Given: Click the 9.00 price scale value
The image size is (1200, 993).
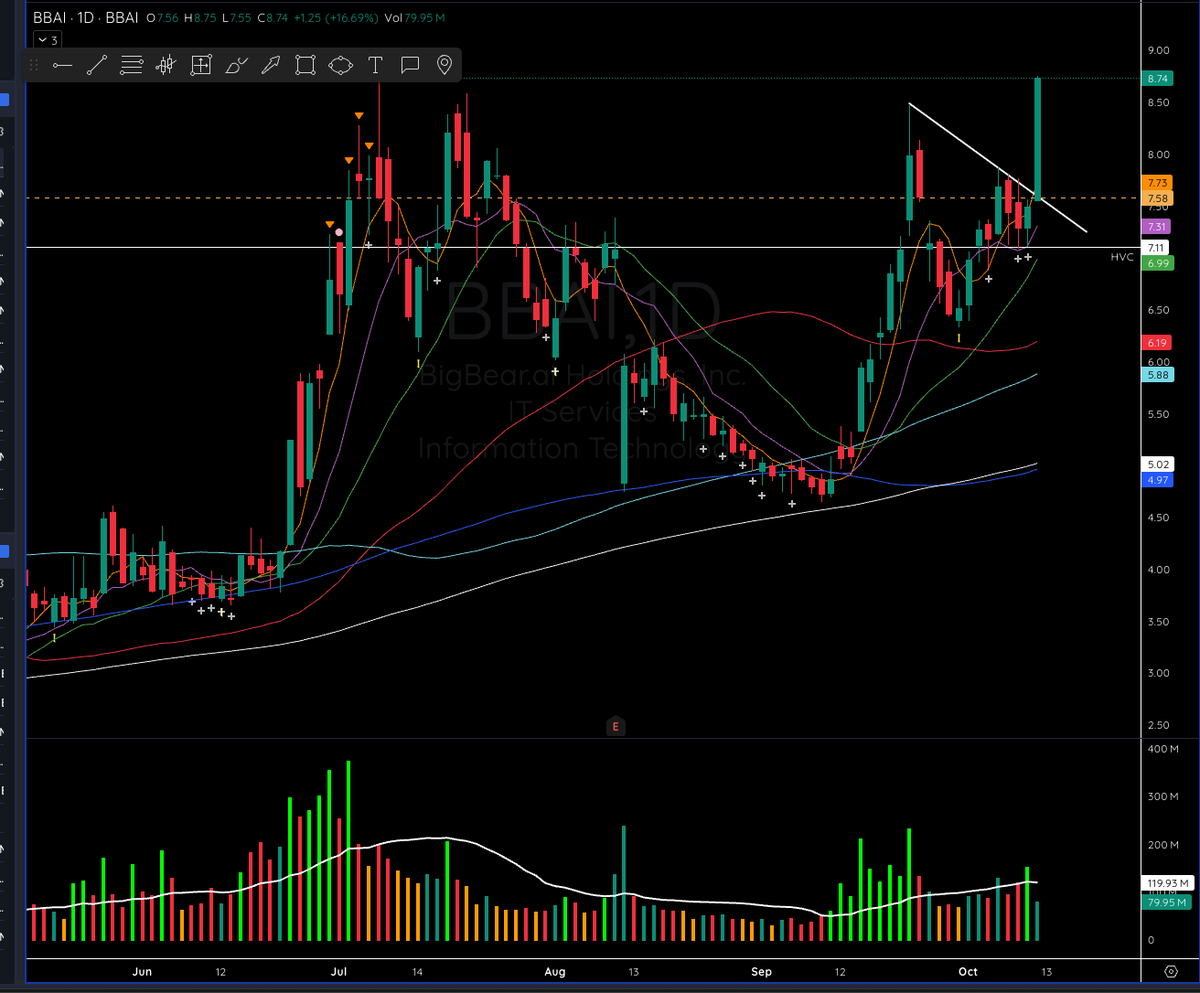Looking at the screenshot, I should pyautogui.click(x=1159, y=50).
